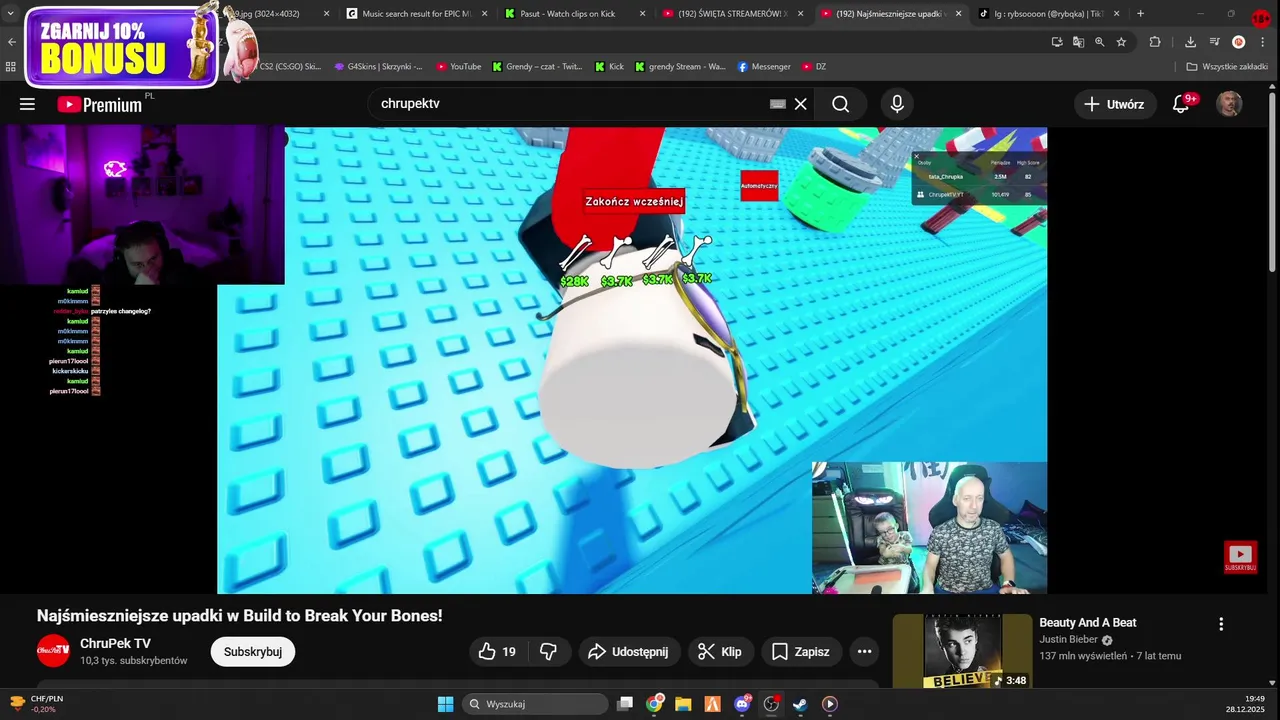Image resolution: width=1280 pixels, height=720 pixels.
Task: Subscribe with the Subskrybuj button
Action: 253,652
